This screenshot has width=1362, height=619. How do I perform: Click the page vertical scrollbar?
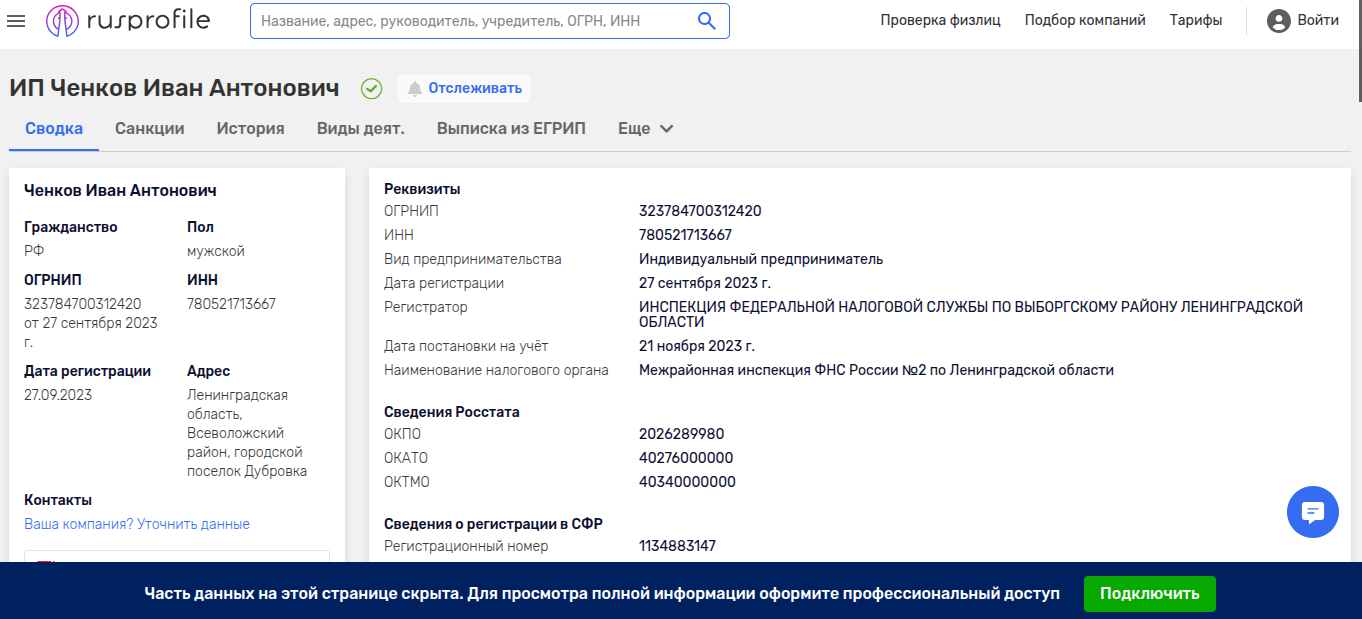pyautogui.click(x=1358, y=50)
